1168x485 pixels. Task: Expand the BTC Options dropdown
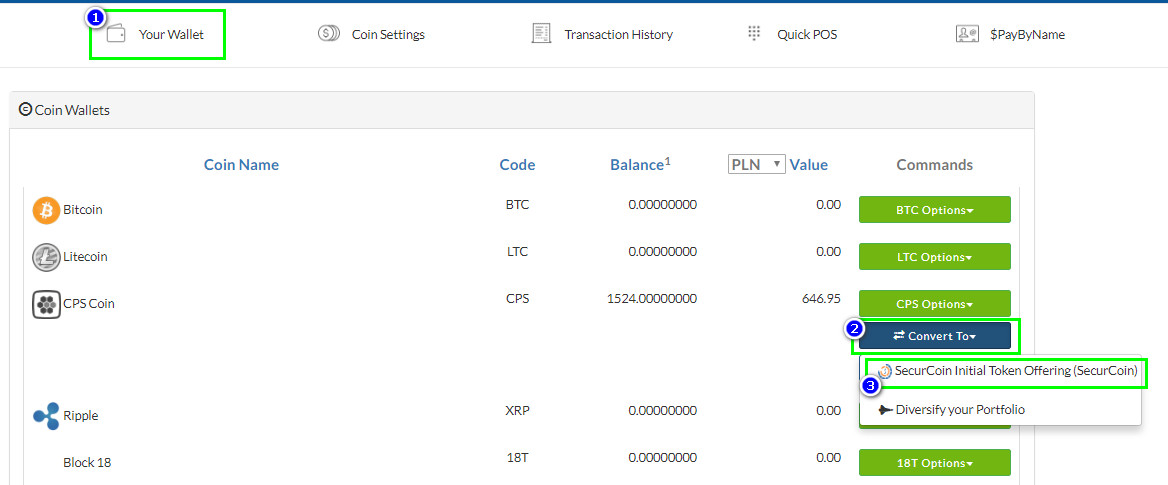pos(935,210)
